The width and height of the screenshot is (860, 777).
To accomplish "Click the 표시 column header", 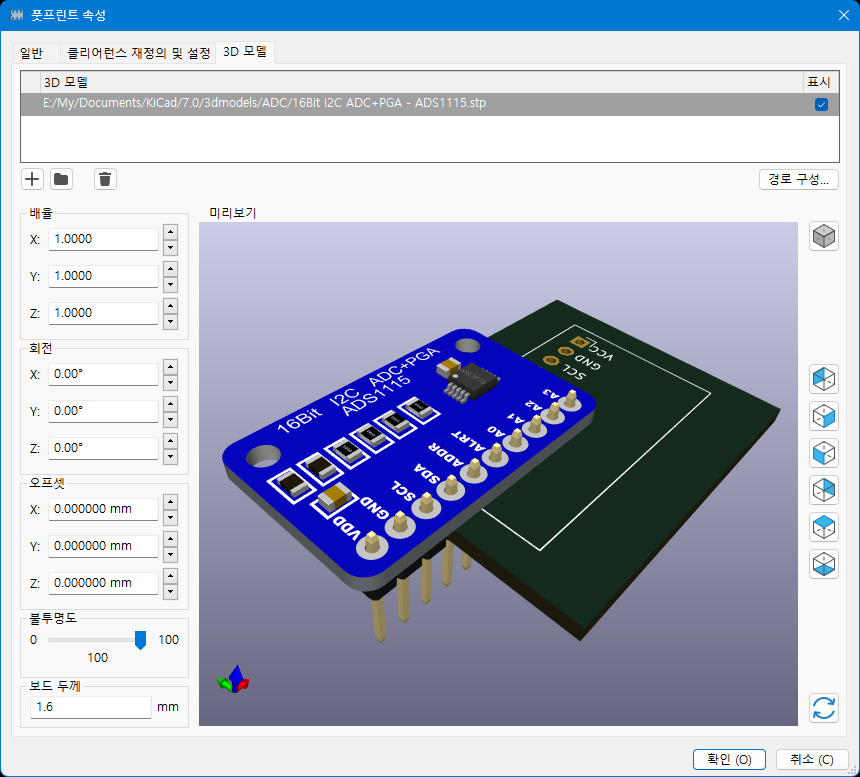I will click(821, 82).
